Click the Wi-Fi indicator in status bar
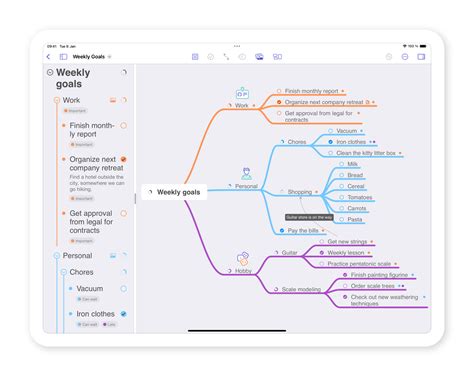This screenshot has height=376, width=474. 405,46
